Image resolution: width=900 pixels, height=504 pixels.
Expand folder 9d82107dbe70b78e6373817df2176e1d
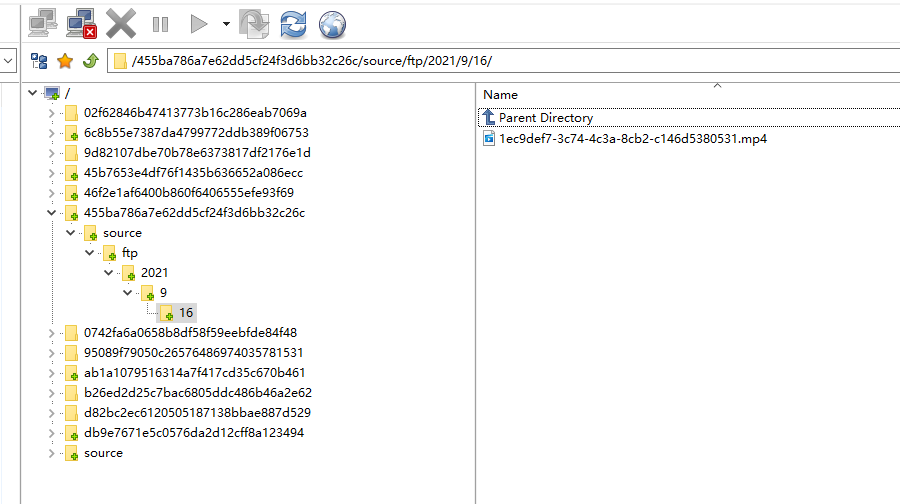coord(51,153)
